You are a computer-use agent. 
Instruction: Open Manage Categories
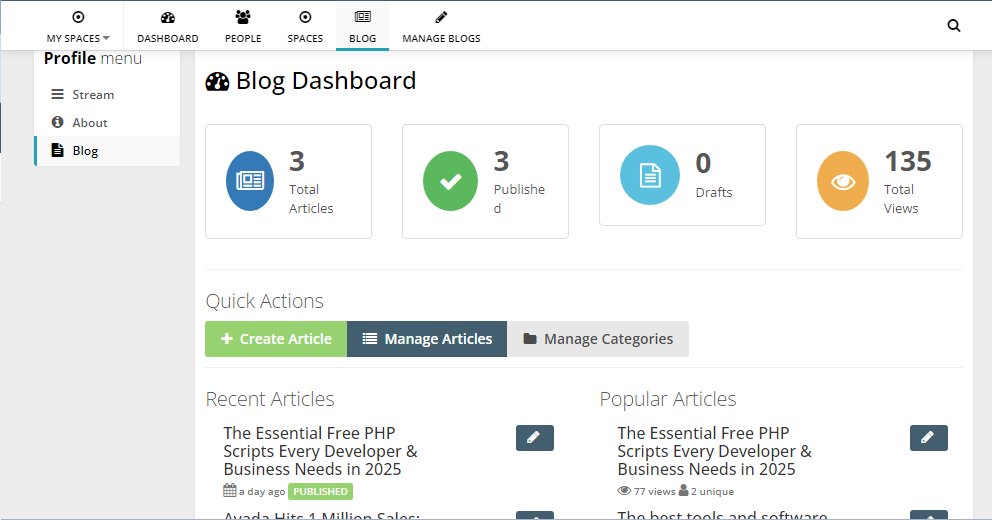pos(598,339)
